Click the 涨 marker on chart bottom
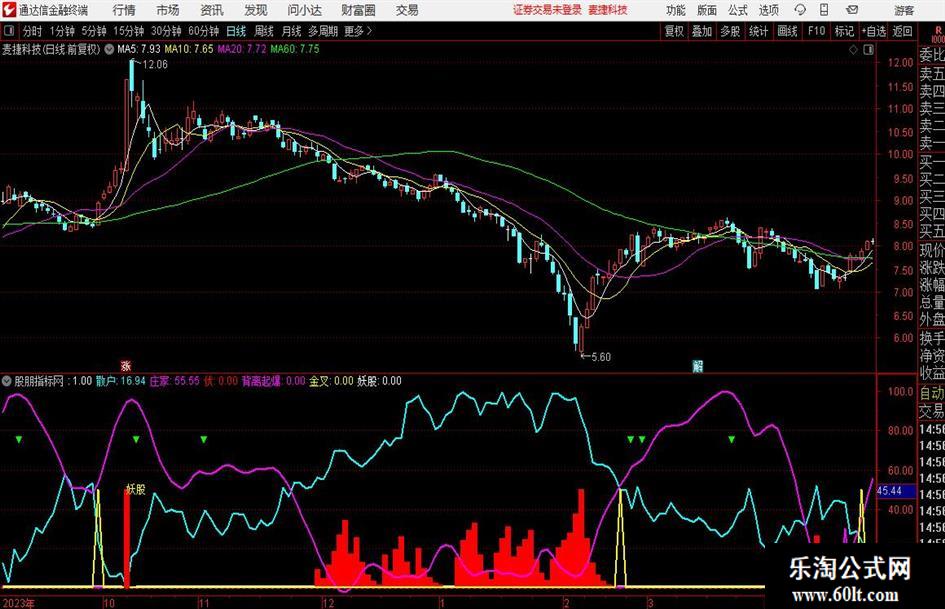This screenshot has height=609, width=945. pyautogui.click(x=125, y=365)
